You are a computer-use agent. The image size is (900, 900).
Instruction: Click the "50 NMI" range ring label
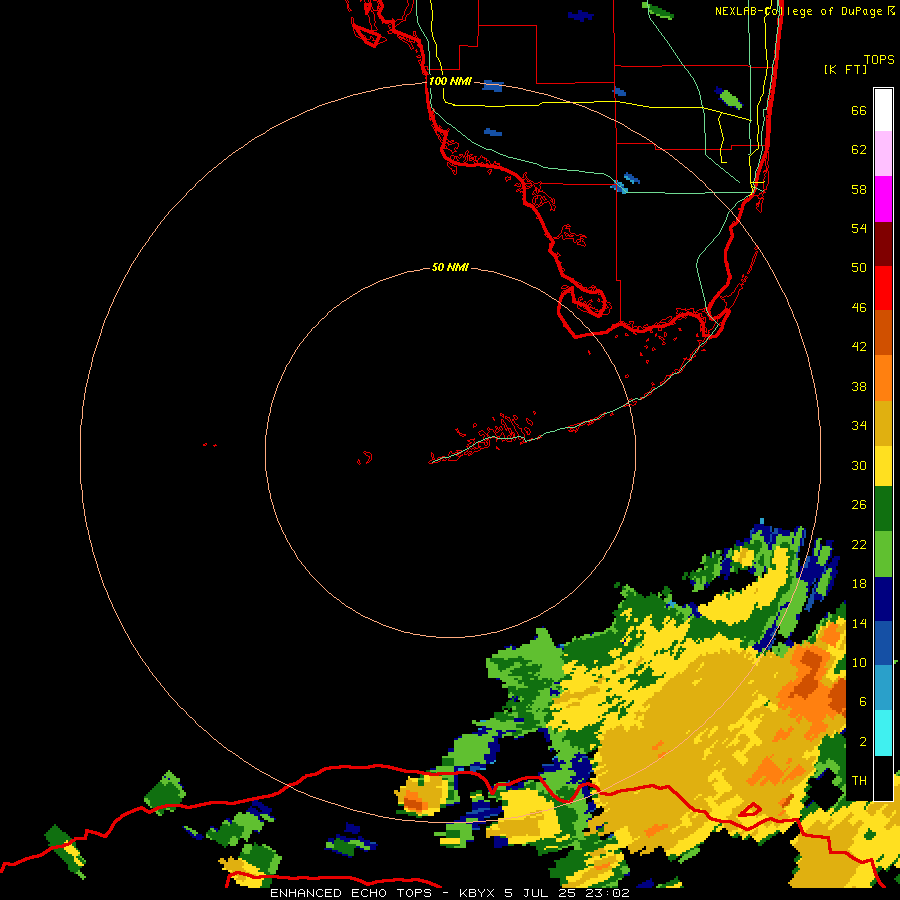pos(450,267)
